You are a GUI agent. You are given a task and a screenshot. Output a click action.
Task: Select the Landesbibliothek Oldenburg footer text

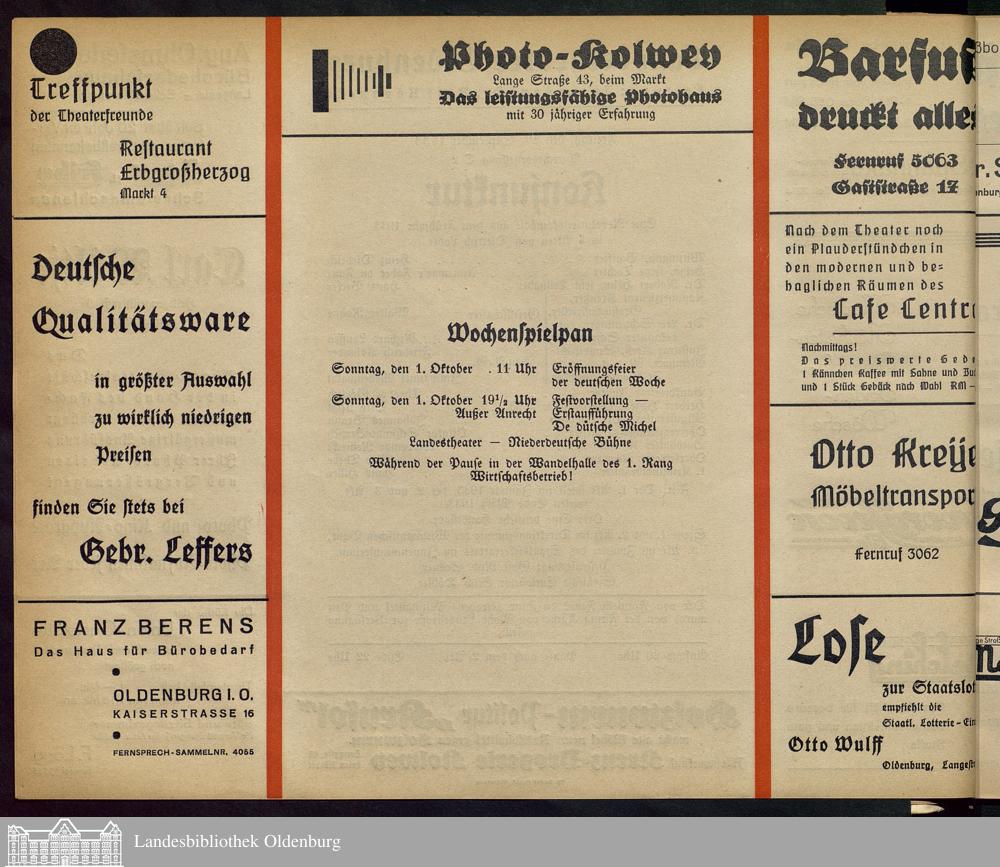[237, 842]
